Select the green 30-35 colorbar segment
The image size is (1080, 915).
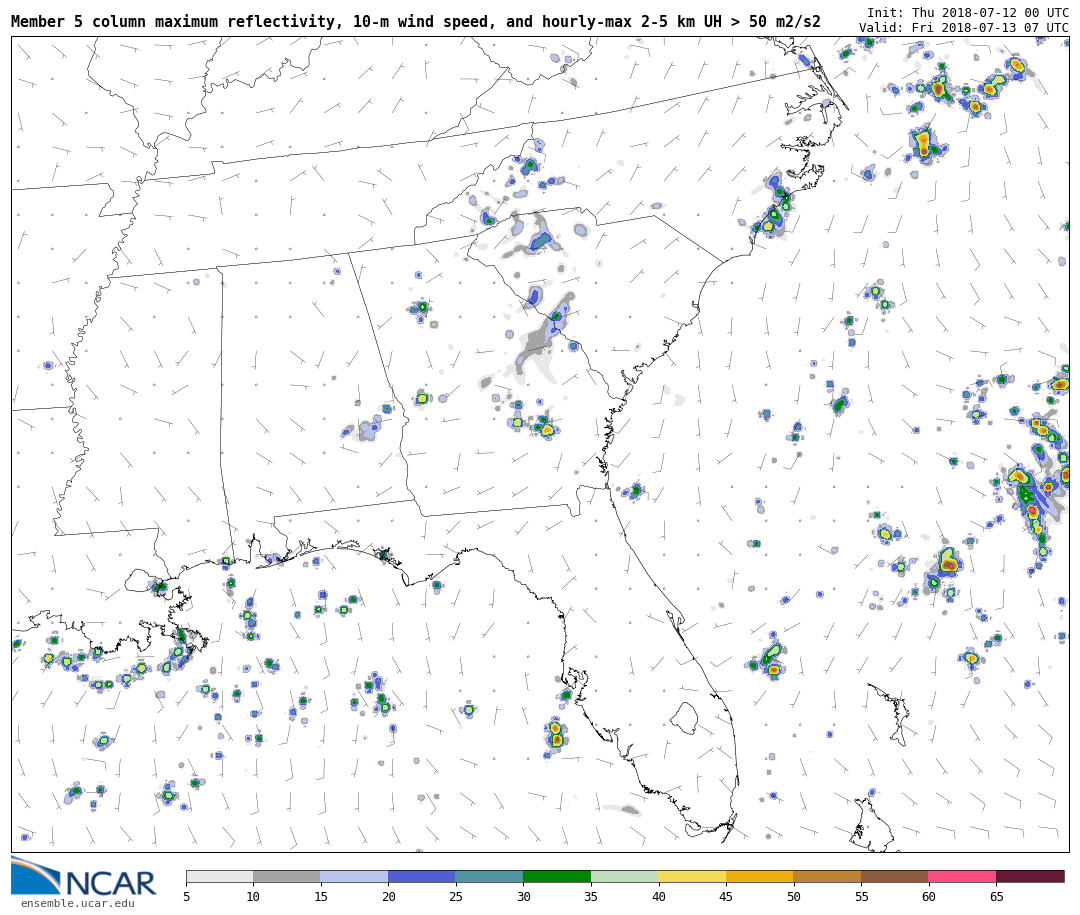[x=557, y=876]
